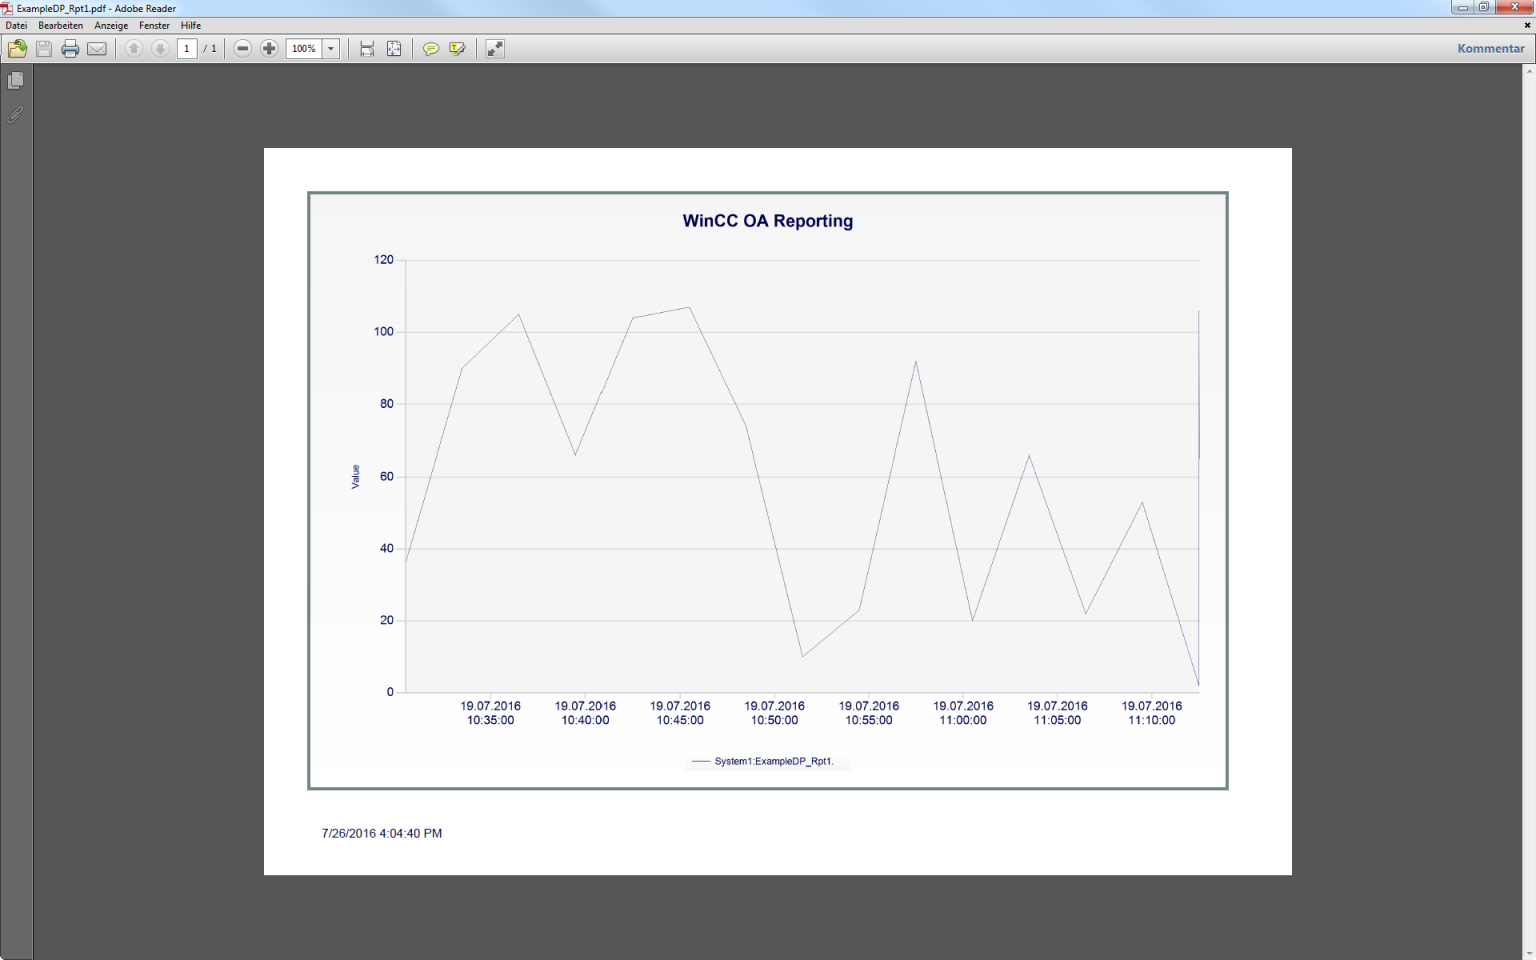
Task: Open the Hilfe menu
Action: tap(191, 25)
